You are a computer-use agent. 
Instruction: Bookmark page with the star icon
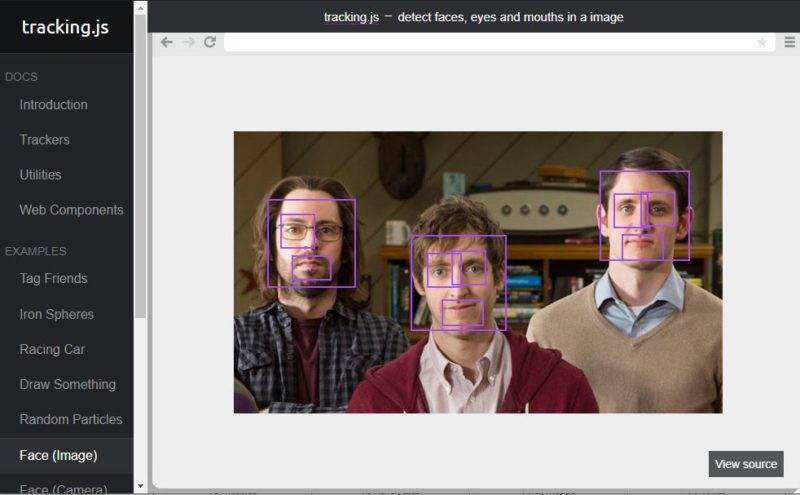[762, 42]
